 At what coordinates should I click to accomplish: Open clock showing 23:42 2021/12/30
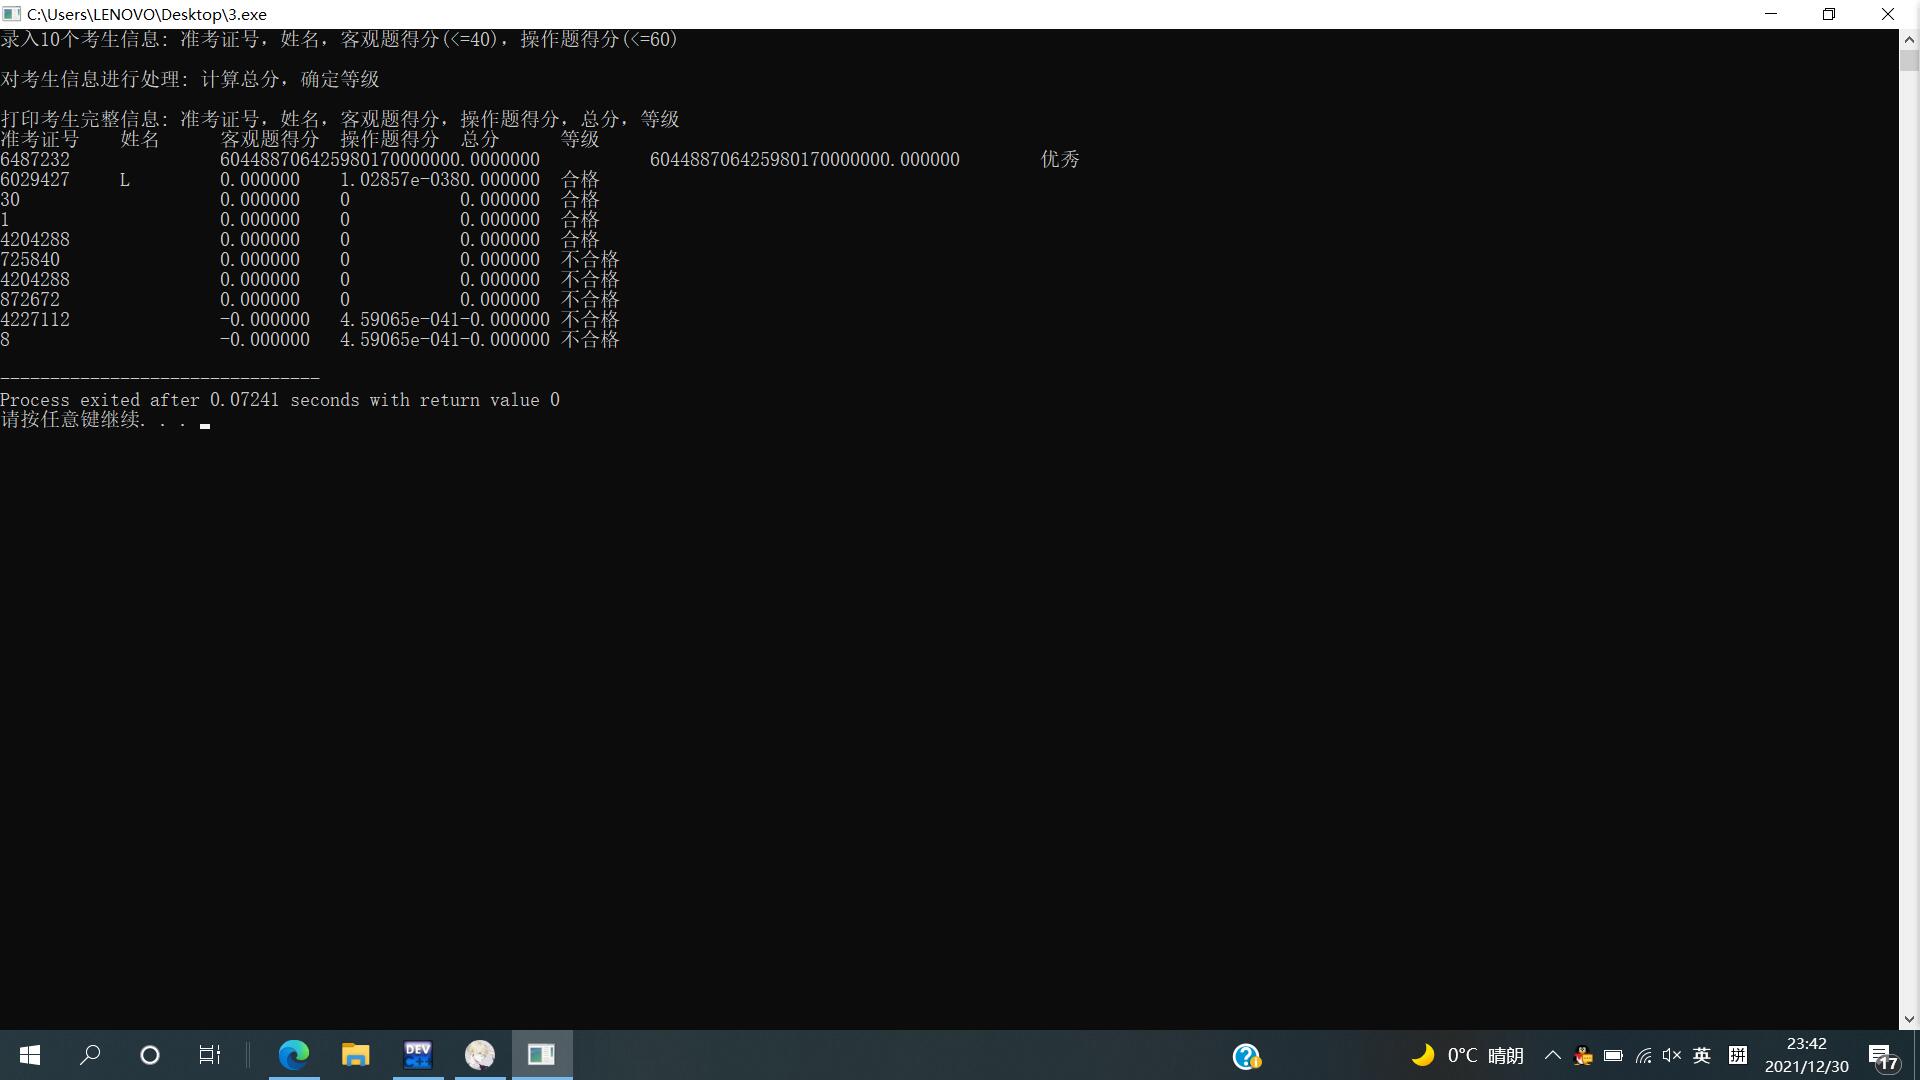coord(1806,1055)
